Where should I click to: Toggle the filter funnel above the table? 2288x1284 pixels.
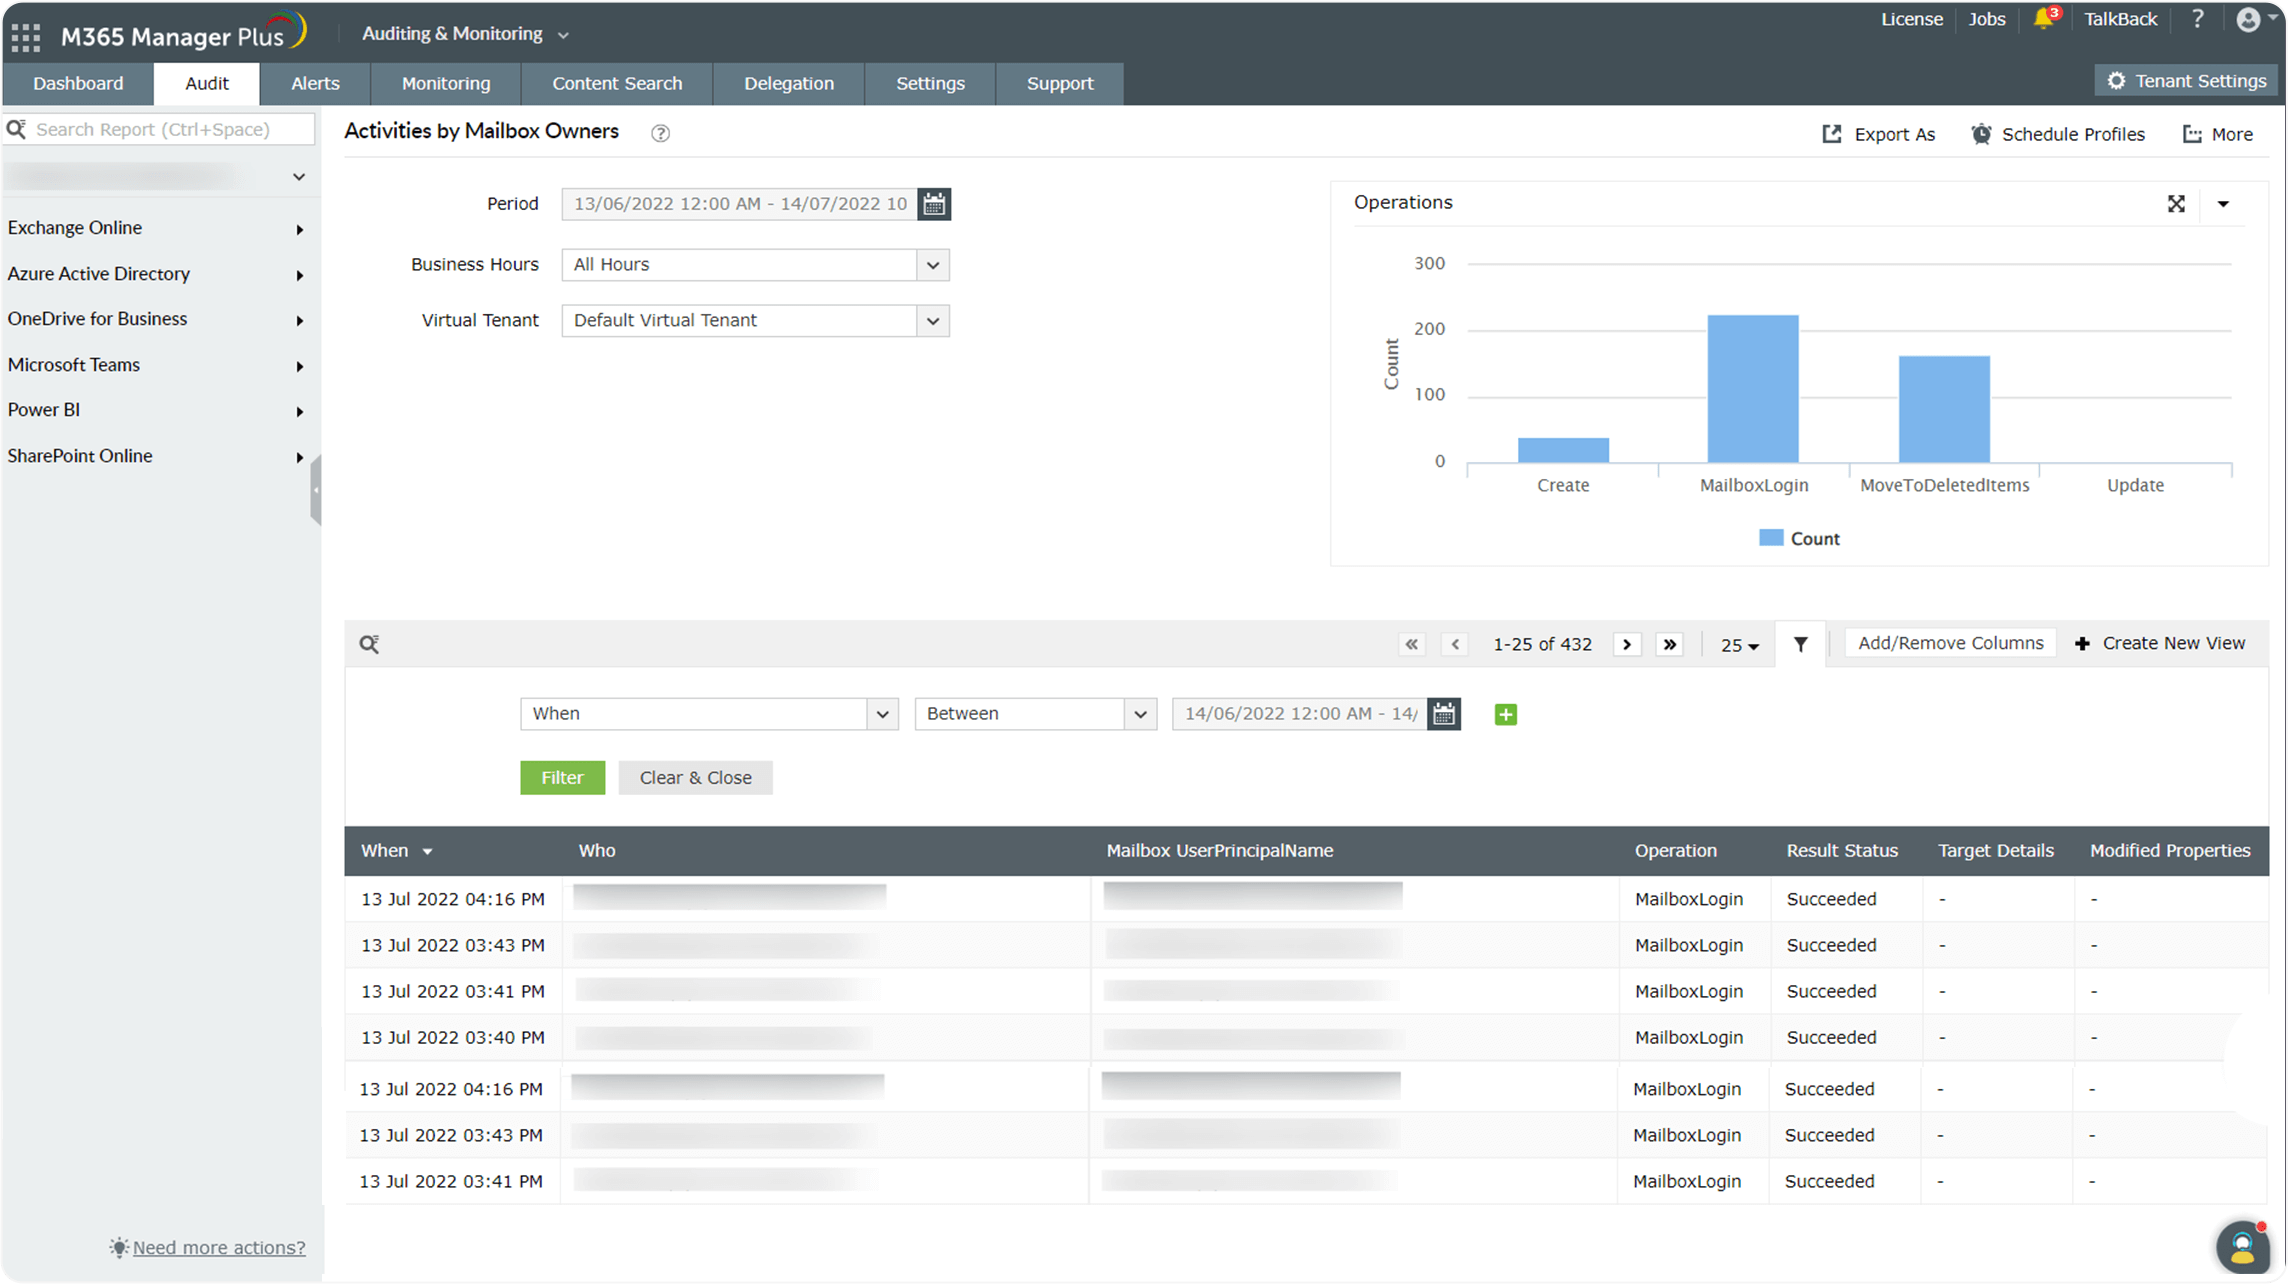tap(1801, 643)
